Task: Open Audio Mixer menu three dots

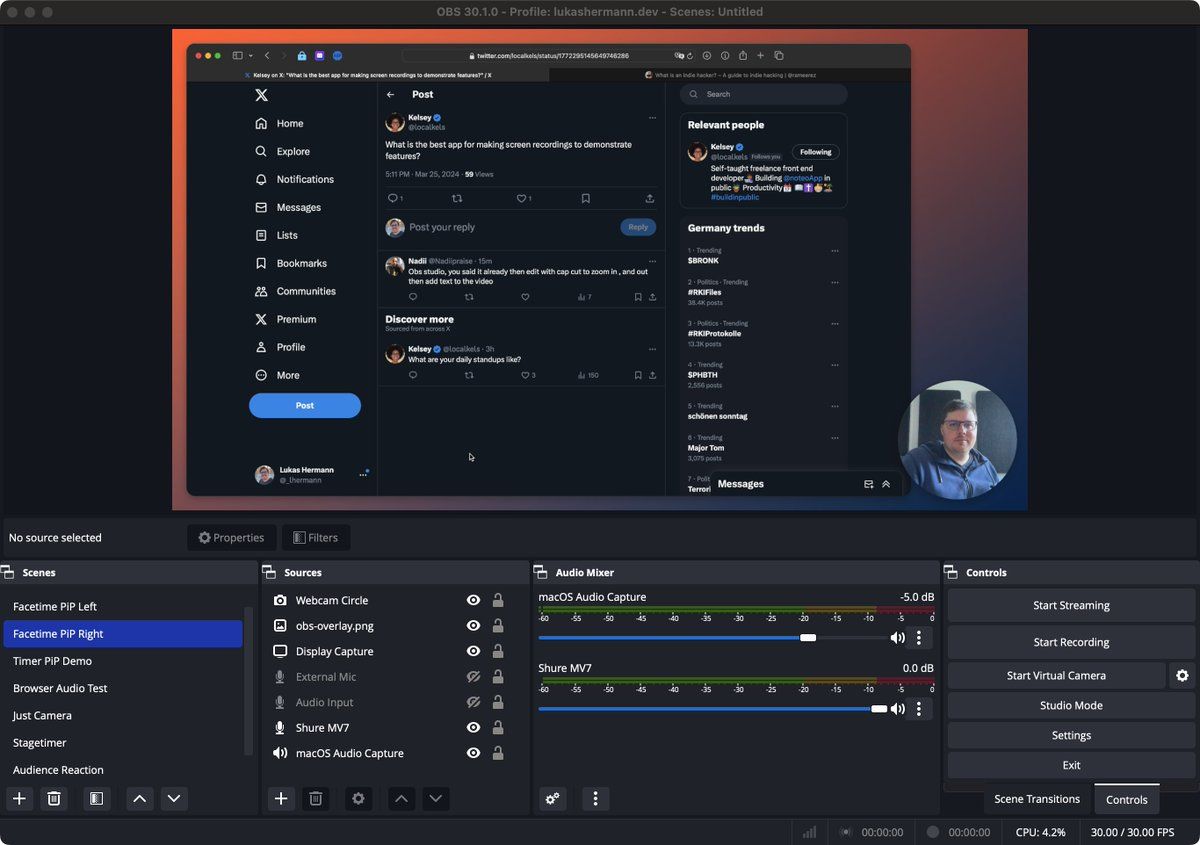Action: [x=596, y=798]
